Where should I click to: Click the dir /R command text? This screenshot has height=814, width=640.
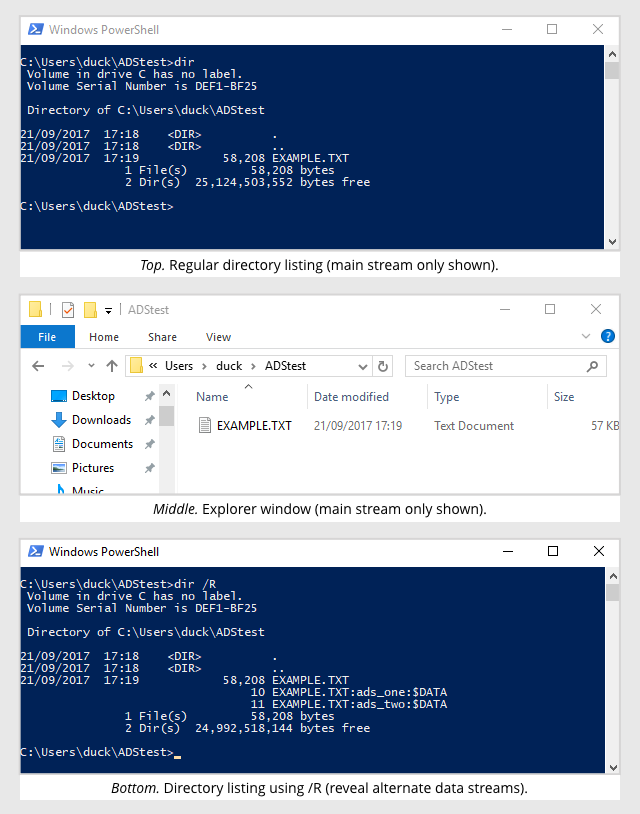[x=195, y=584]
